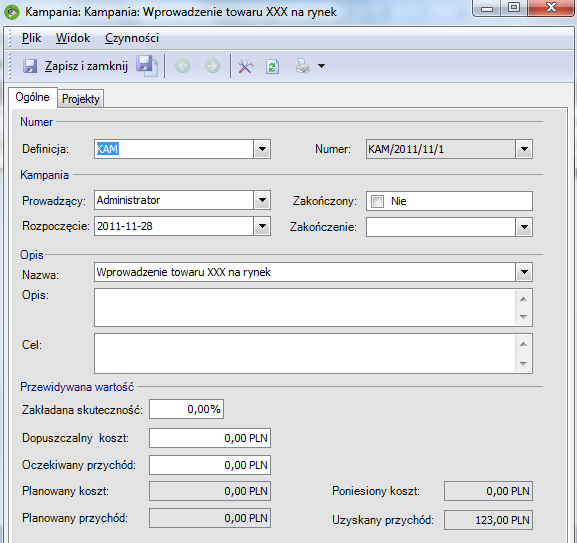
Task: Click the green refresh document icon
Action: [272, 67]
